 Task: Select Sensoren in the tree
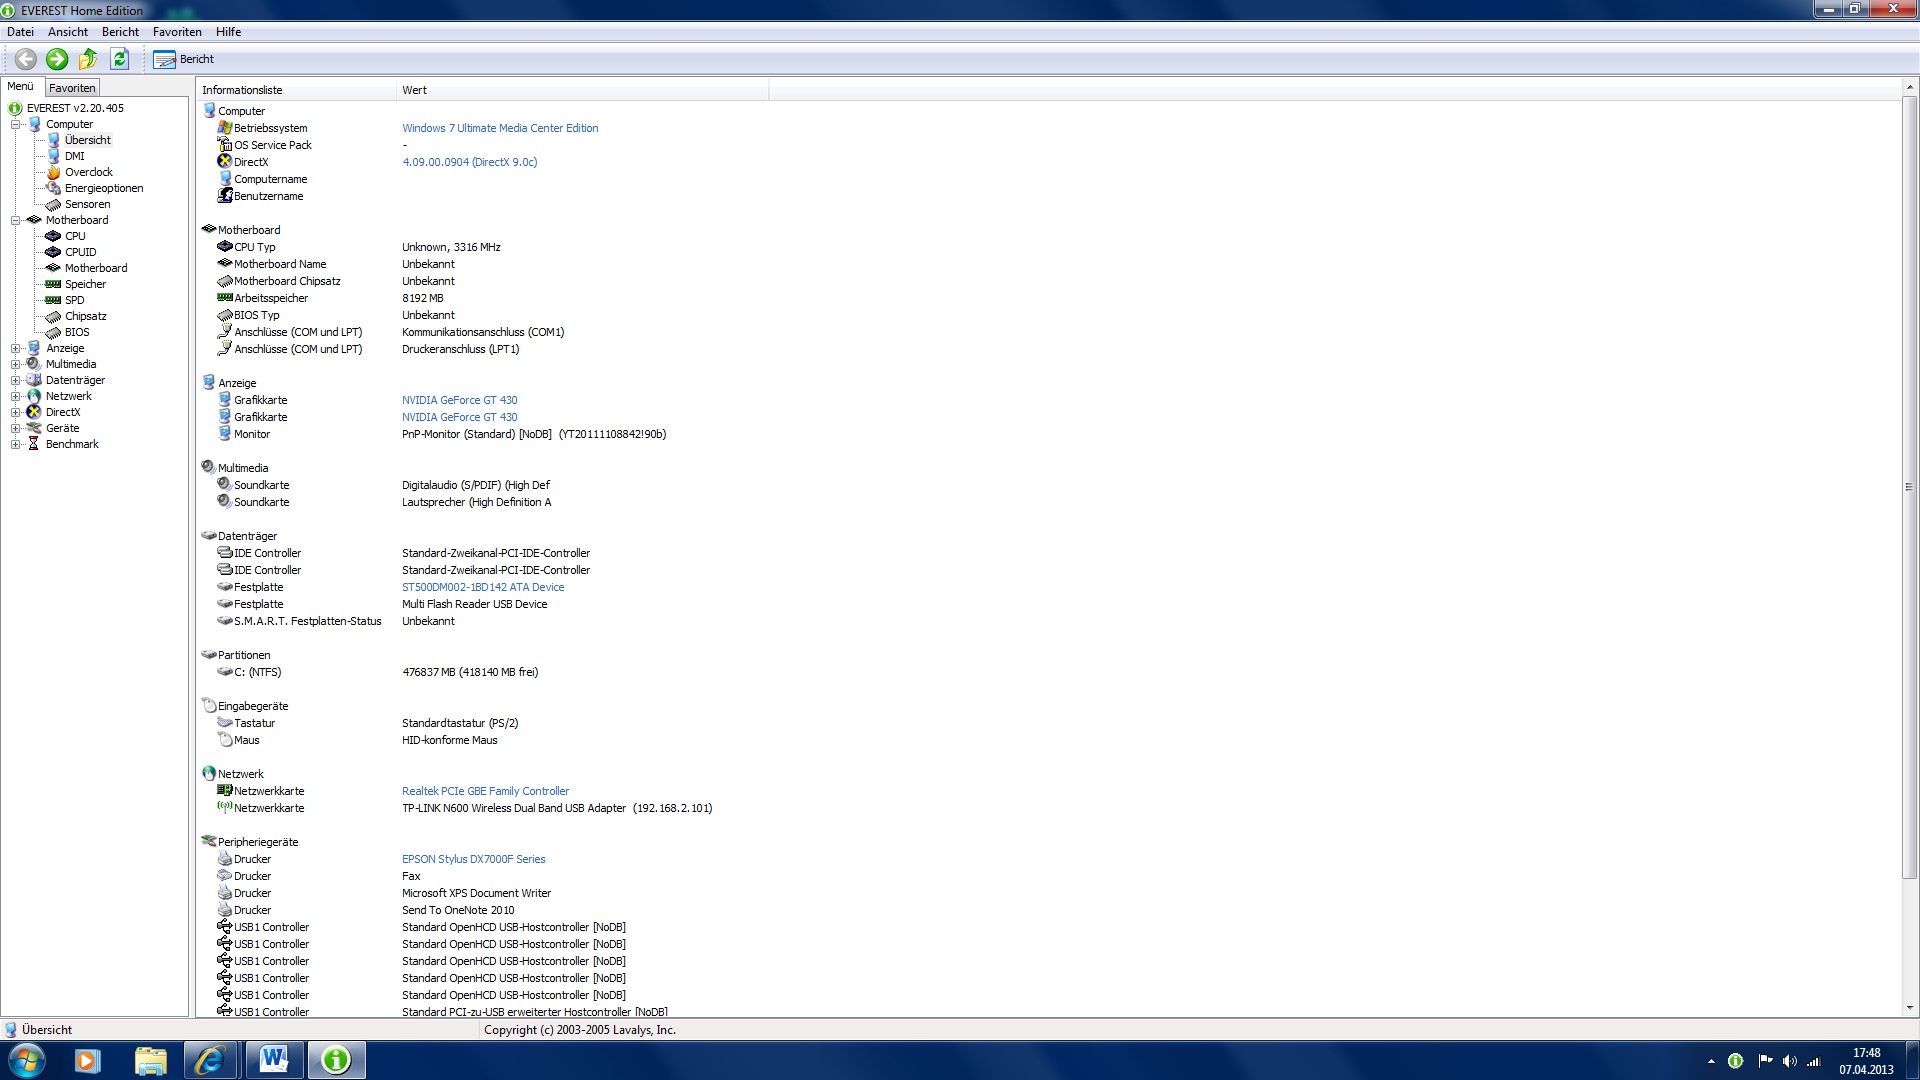coord(87,204)
